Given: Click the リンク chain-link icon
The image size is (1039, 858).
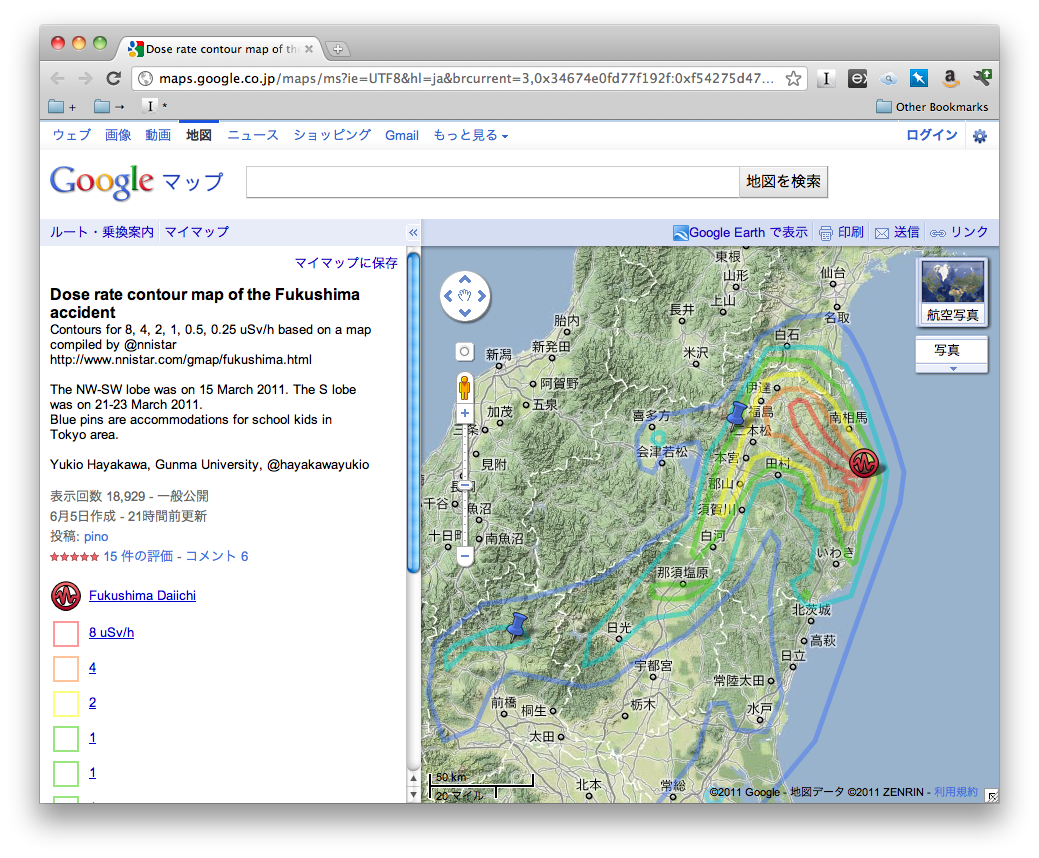Looking at the screenshot, I should (x=937, y=231).
